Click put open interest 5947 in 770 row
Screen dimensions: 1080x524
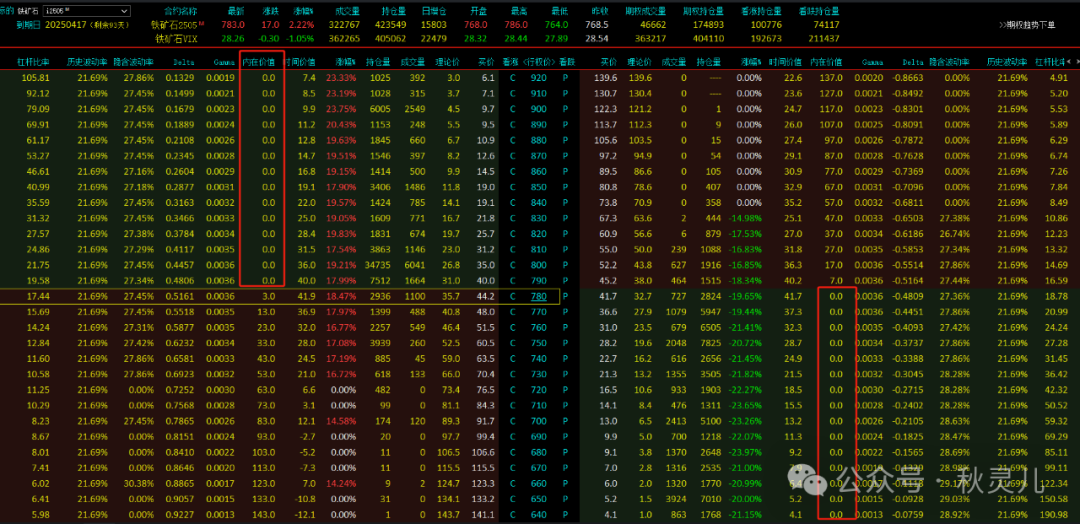[x=710, y=312]
